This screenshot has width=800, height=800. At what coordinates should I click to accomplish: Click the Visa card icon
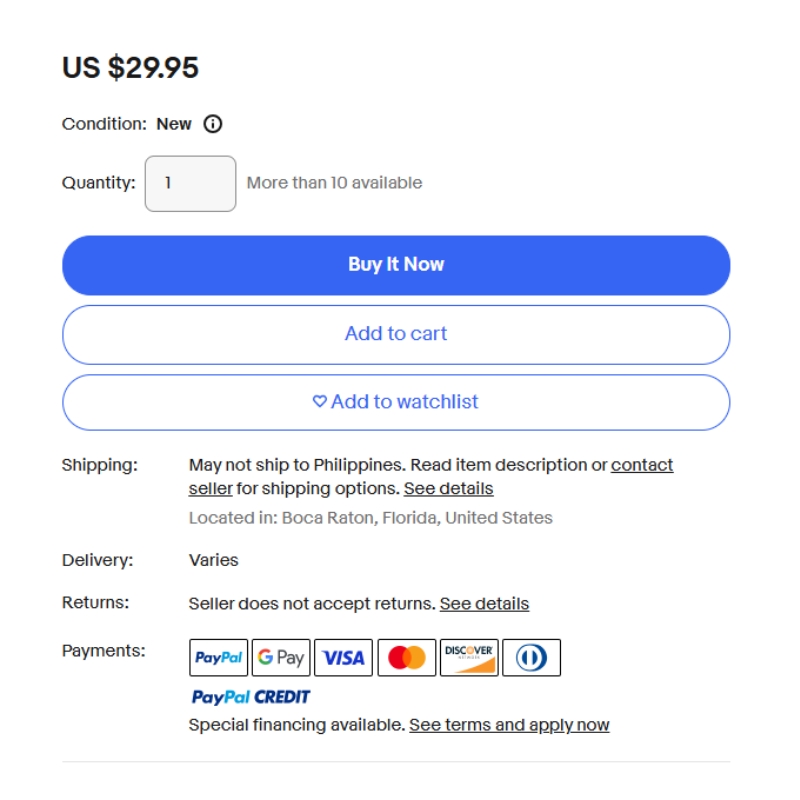344,658
